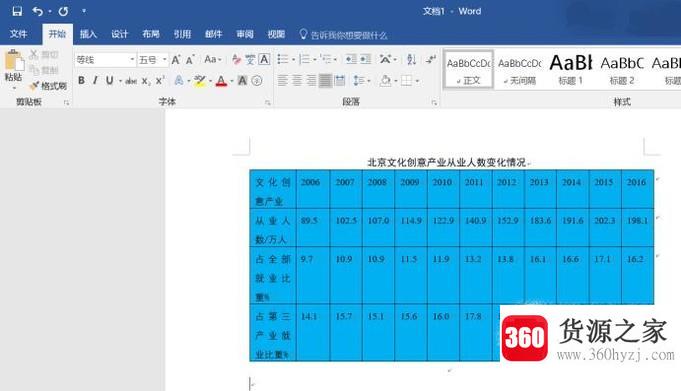The width and height of the screenshot is (681, 391).
Task: Click the Decrease Indent icon
Action: coord(351,59)
